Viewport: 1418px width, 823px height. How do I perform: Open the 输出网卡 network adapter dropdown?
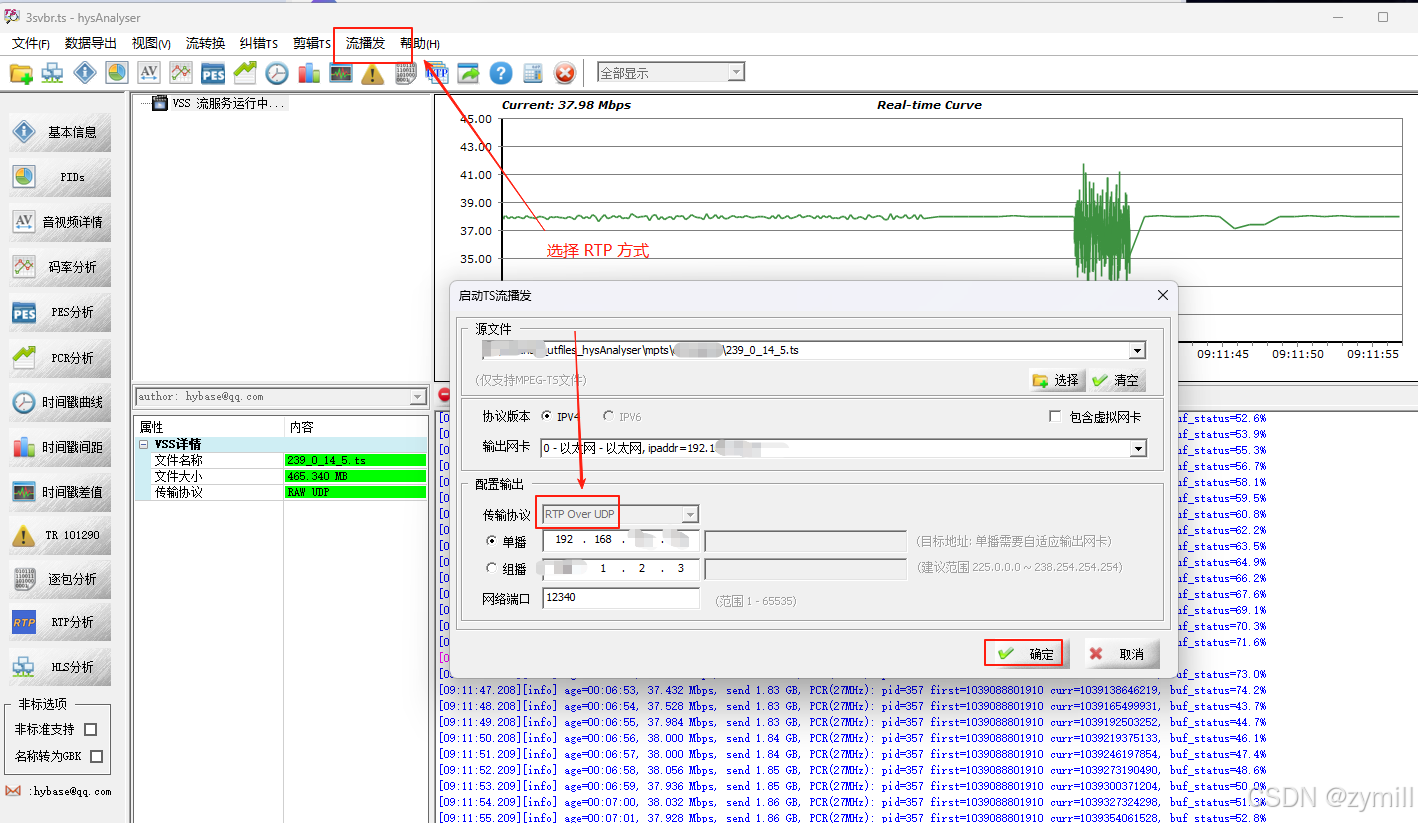1138,448
